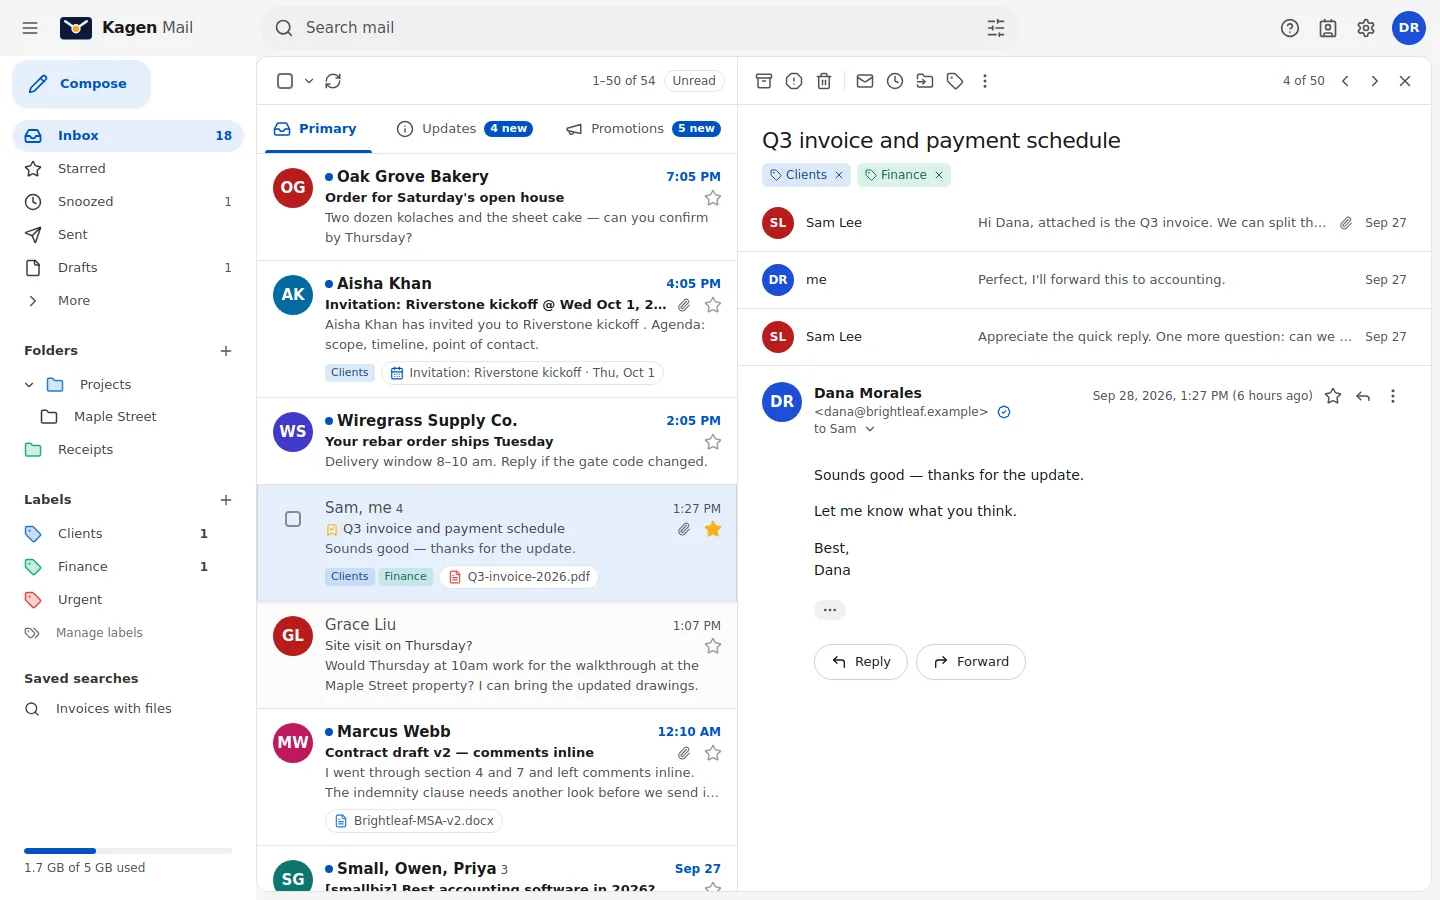
Task: Open the select dropdown arrow
Action: (309, 81)
